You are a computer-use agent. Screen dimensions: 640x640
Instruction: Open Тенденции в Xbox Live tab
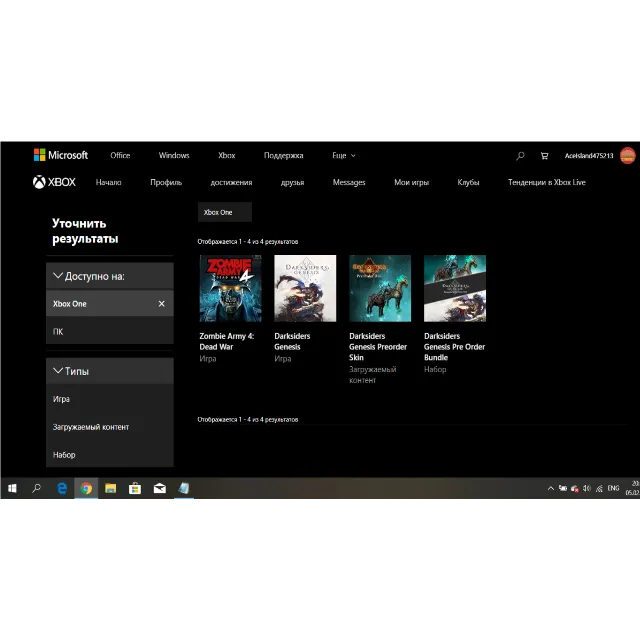[x=547, y=182]
